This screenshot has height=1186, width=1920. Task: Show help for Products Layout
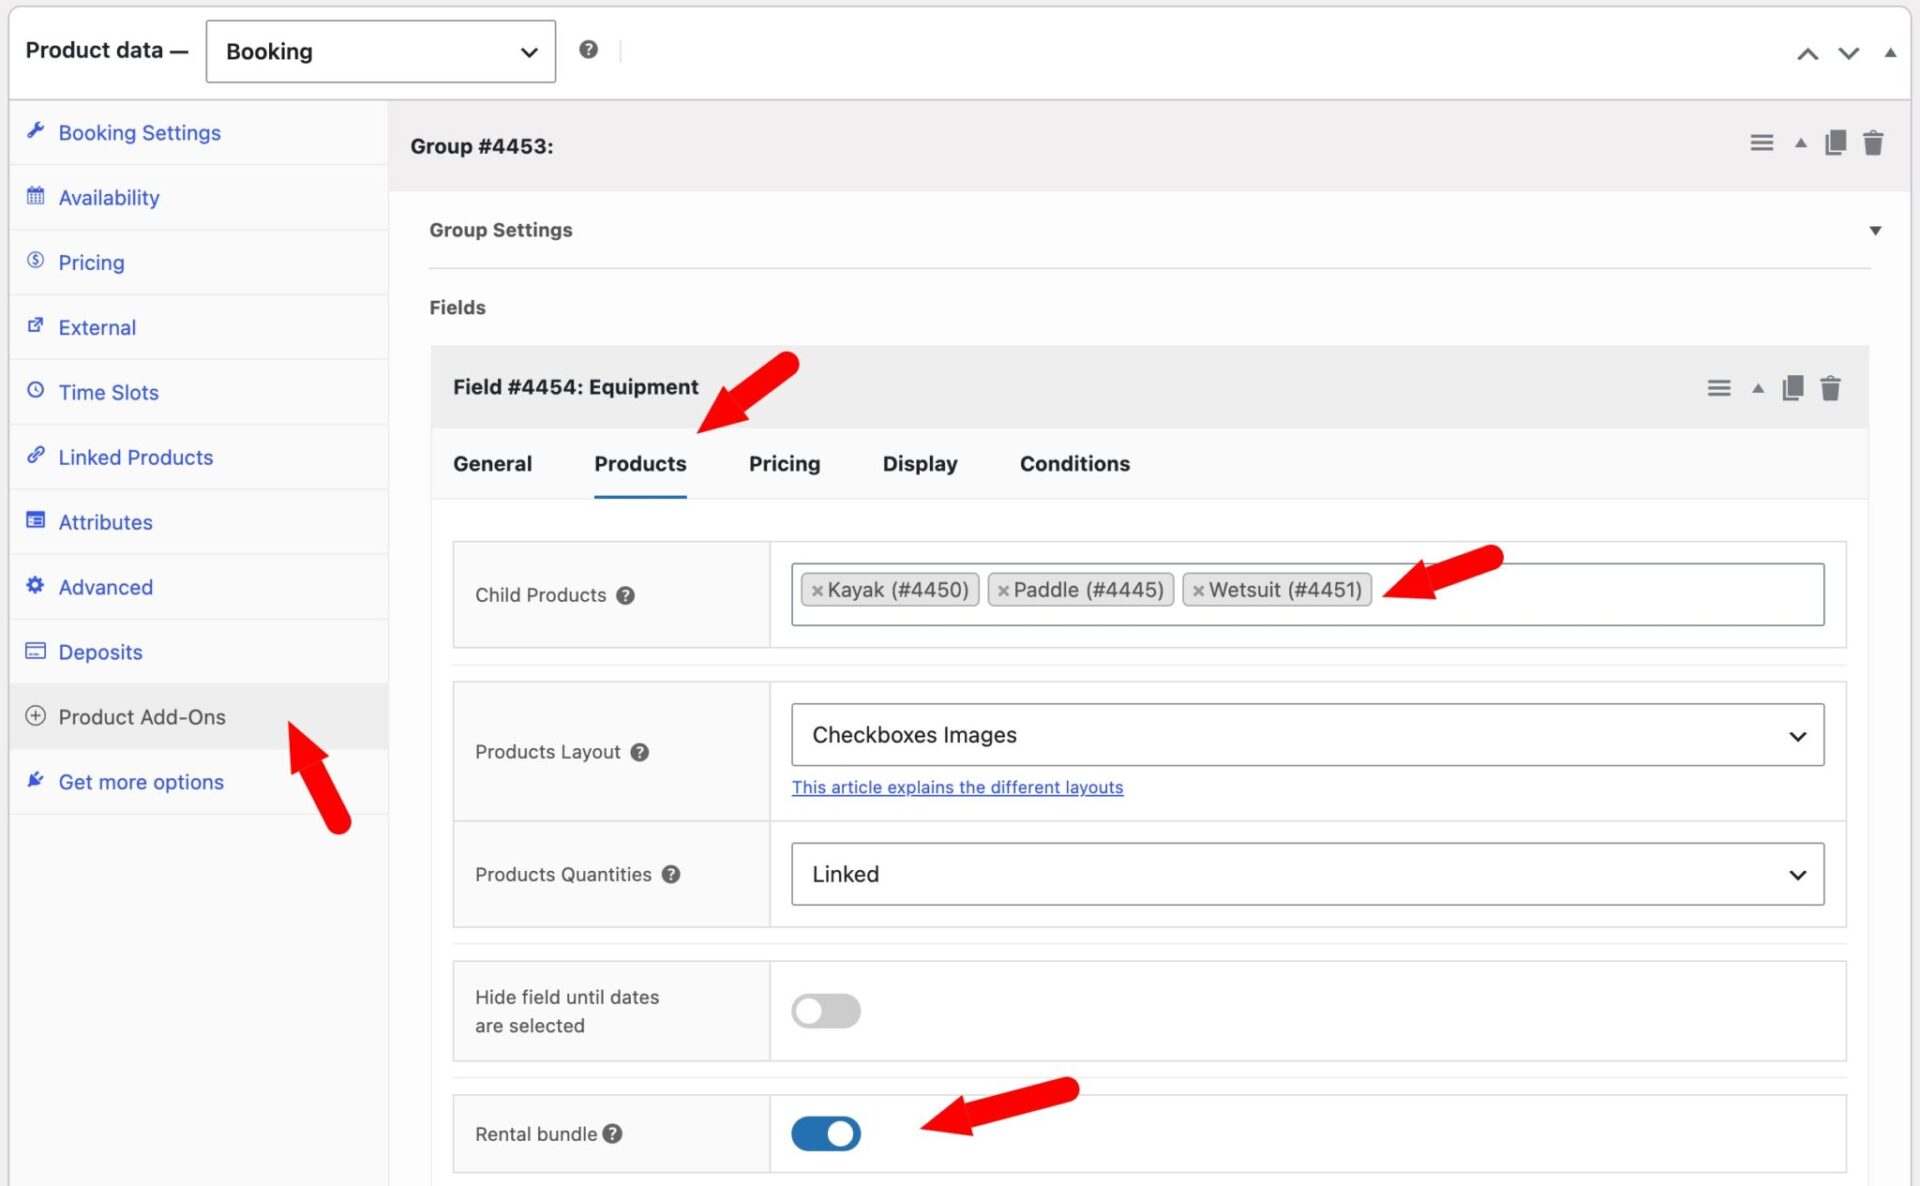click(x=639, y=752)
